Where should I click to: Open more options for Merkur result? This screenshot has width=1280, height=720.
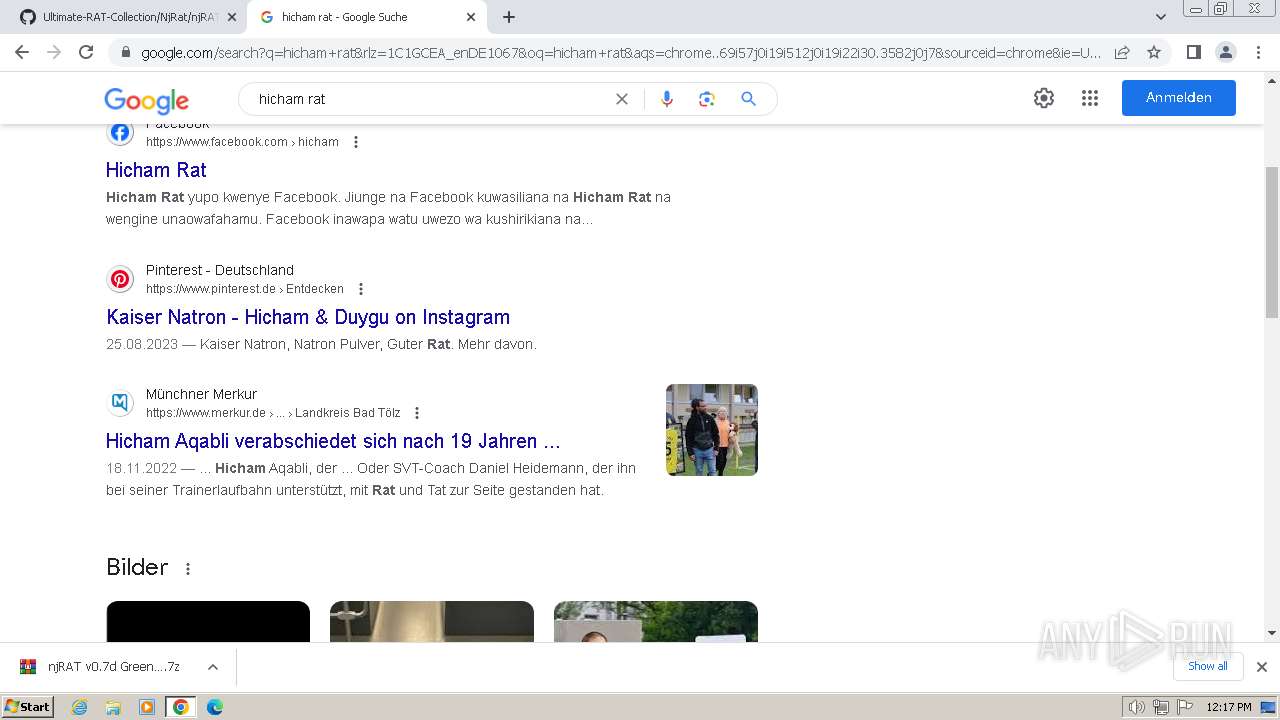[x=417, y=413]
